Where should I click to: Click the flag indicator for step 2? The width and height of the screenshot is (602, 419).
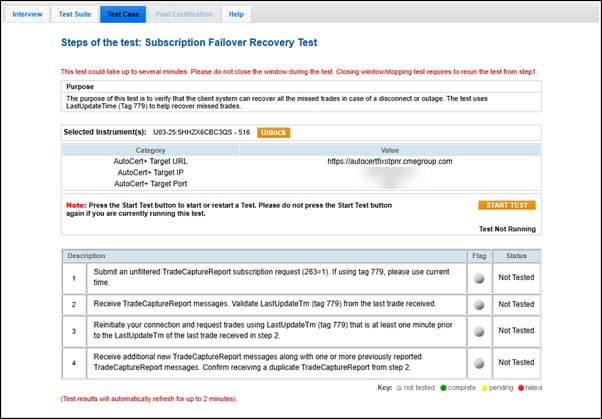point(477,304)
